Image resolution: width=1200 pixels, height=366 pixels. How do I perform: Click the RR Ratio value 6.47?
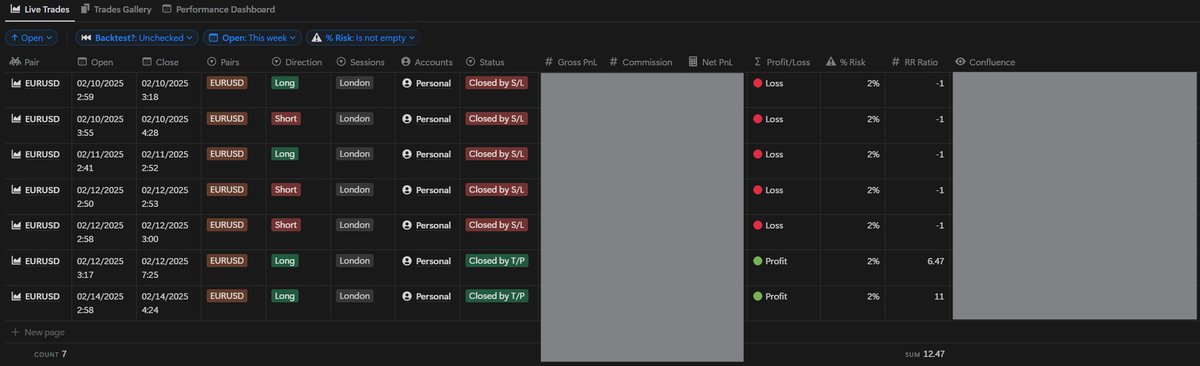pyautogui.click(x=935, y=261)
